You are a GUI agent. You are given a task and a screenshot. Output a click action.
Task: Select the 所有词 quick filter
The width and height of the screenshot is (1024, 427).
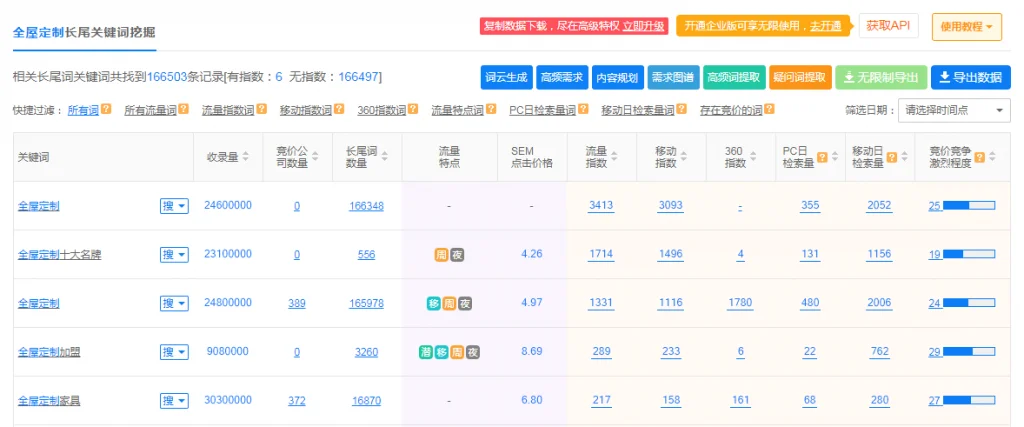(83, 110)
